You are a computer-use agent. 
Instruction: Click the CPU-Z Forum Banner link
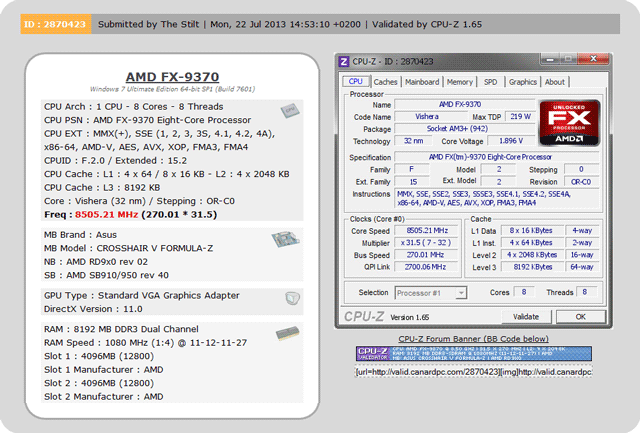click(473, 339)
